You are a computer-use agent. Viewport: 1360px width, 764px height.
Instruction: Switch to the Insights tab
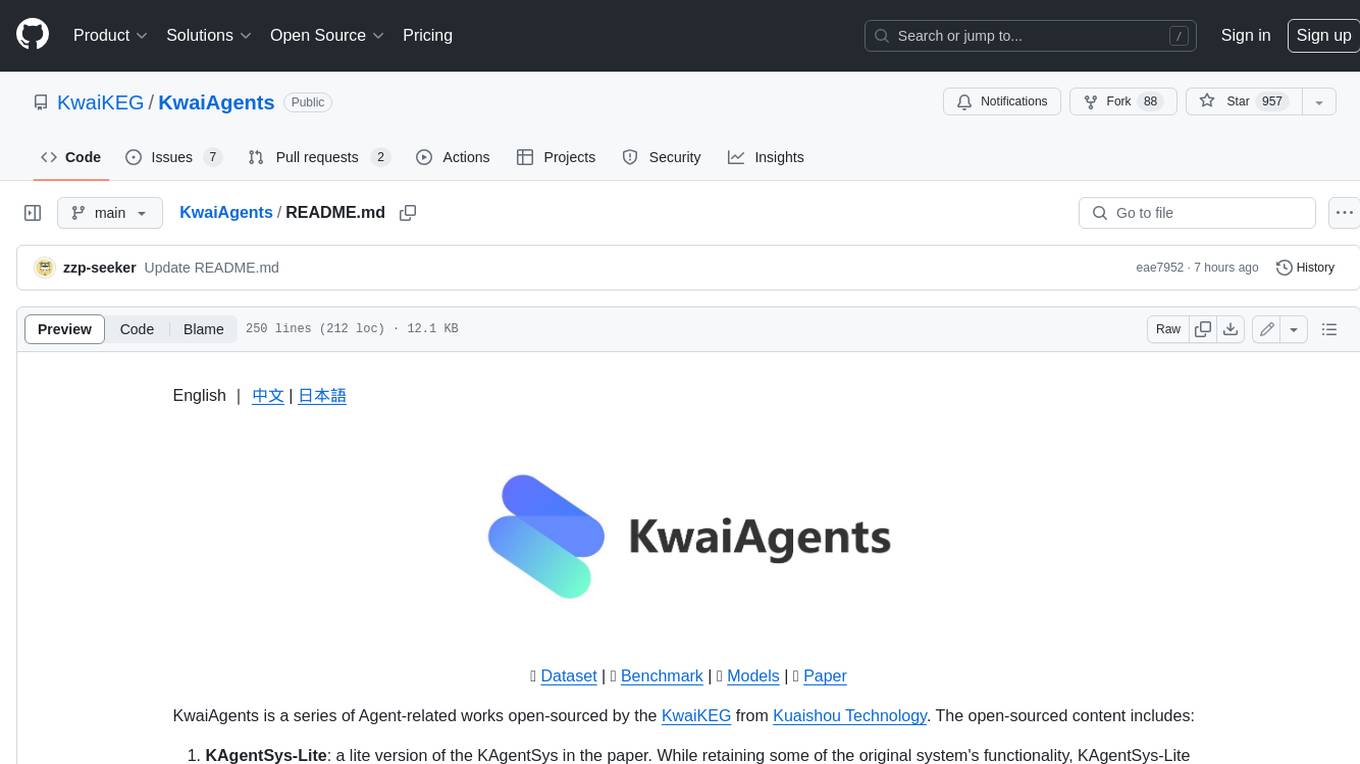pyautogui.click(x=765, y=157)
